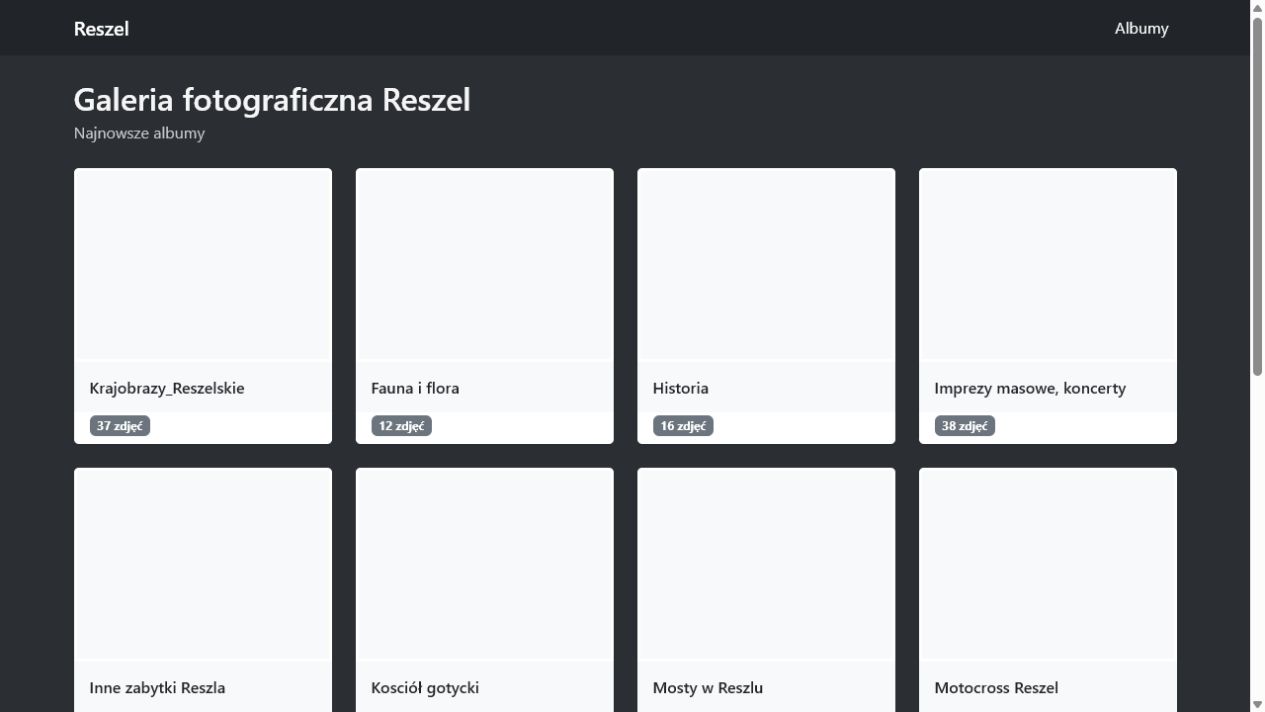Click the Motocross Reszel album thumbnail

(x=1048, y=564)
